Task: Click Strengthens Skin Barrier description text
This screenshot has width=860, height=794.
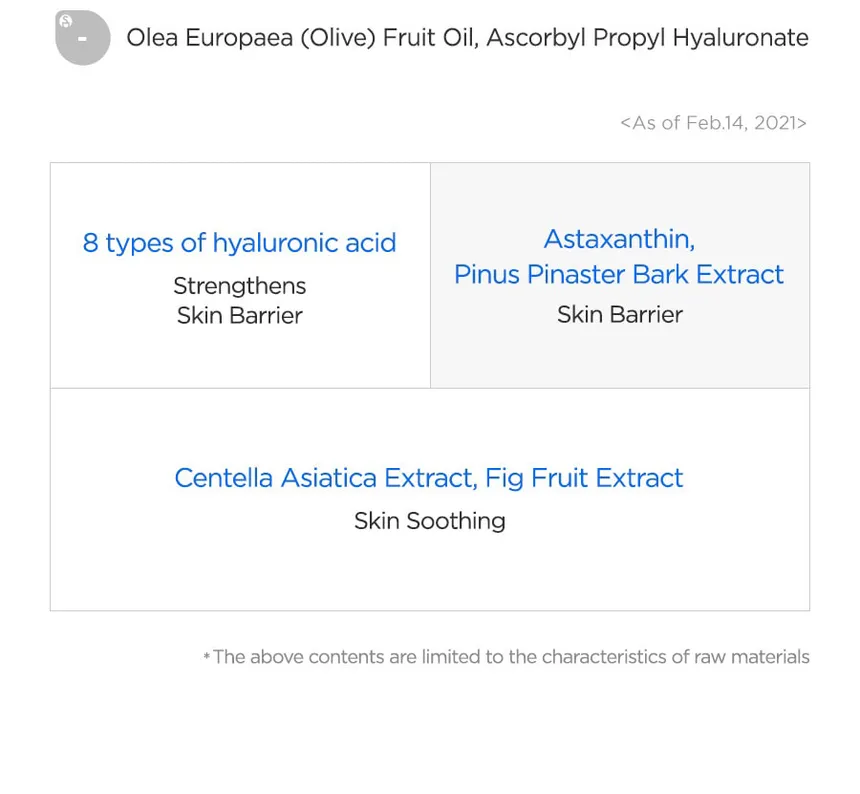Action: 239,301
